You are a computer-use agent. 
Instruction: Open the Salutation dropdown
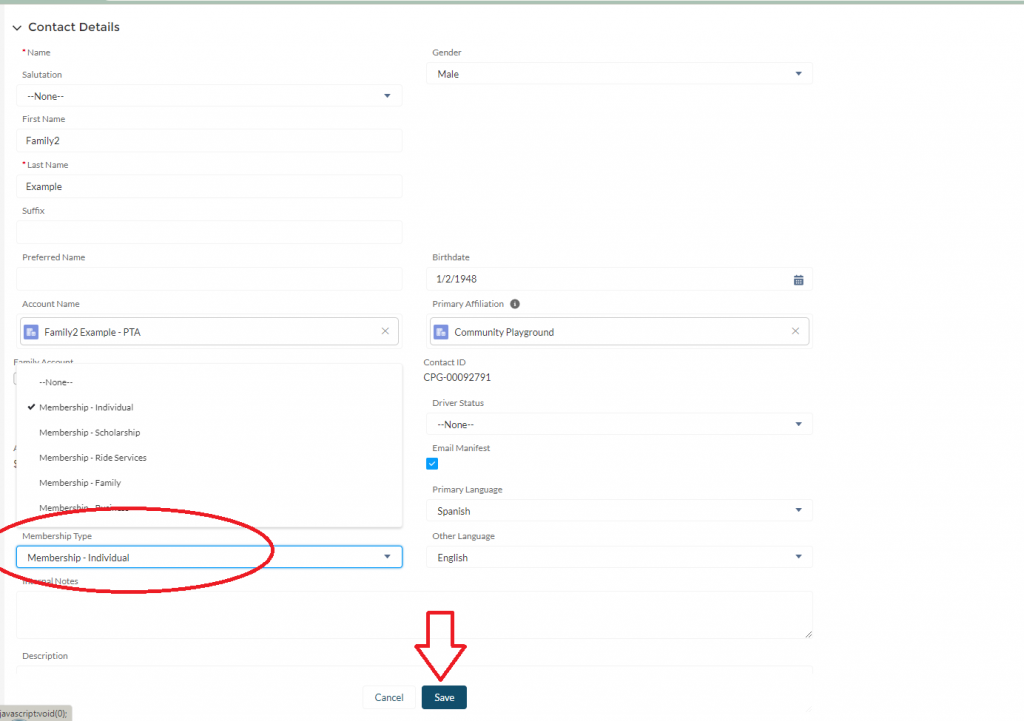click(x=209, y=96)
